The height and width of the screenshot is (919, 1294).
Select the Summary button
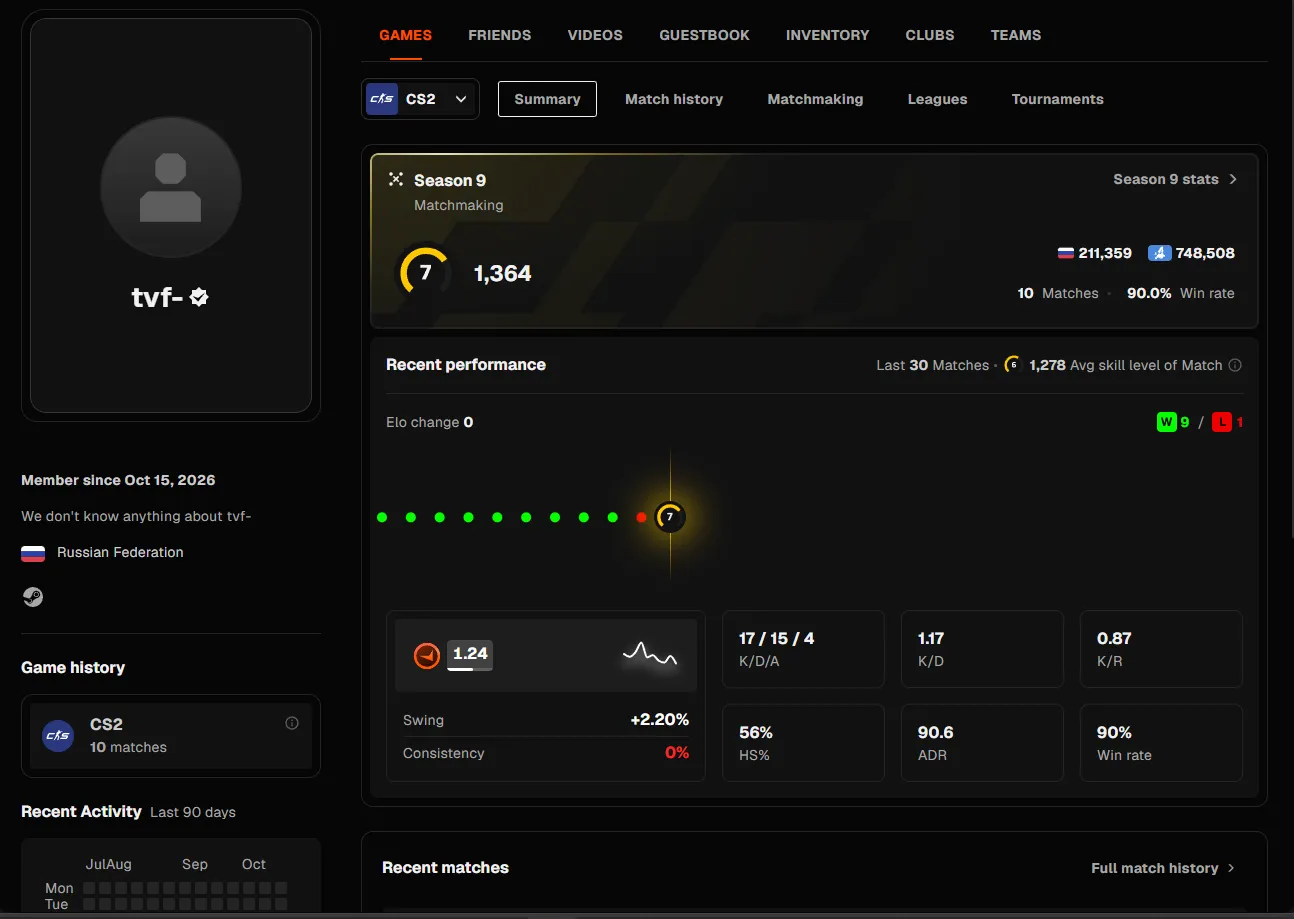(x=547, y=99)
